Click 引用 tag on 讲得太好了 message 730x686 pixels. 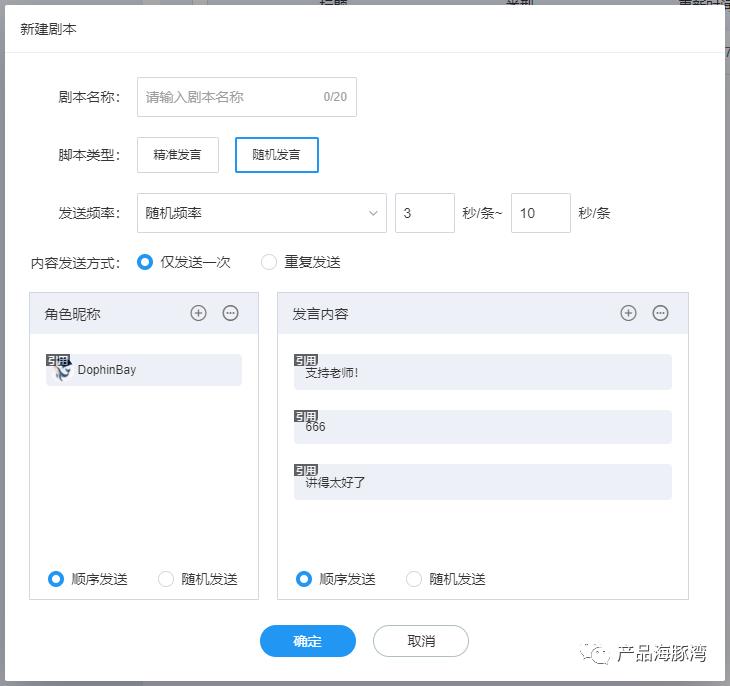305,470
